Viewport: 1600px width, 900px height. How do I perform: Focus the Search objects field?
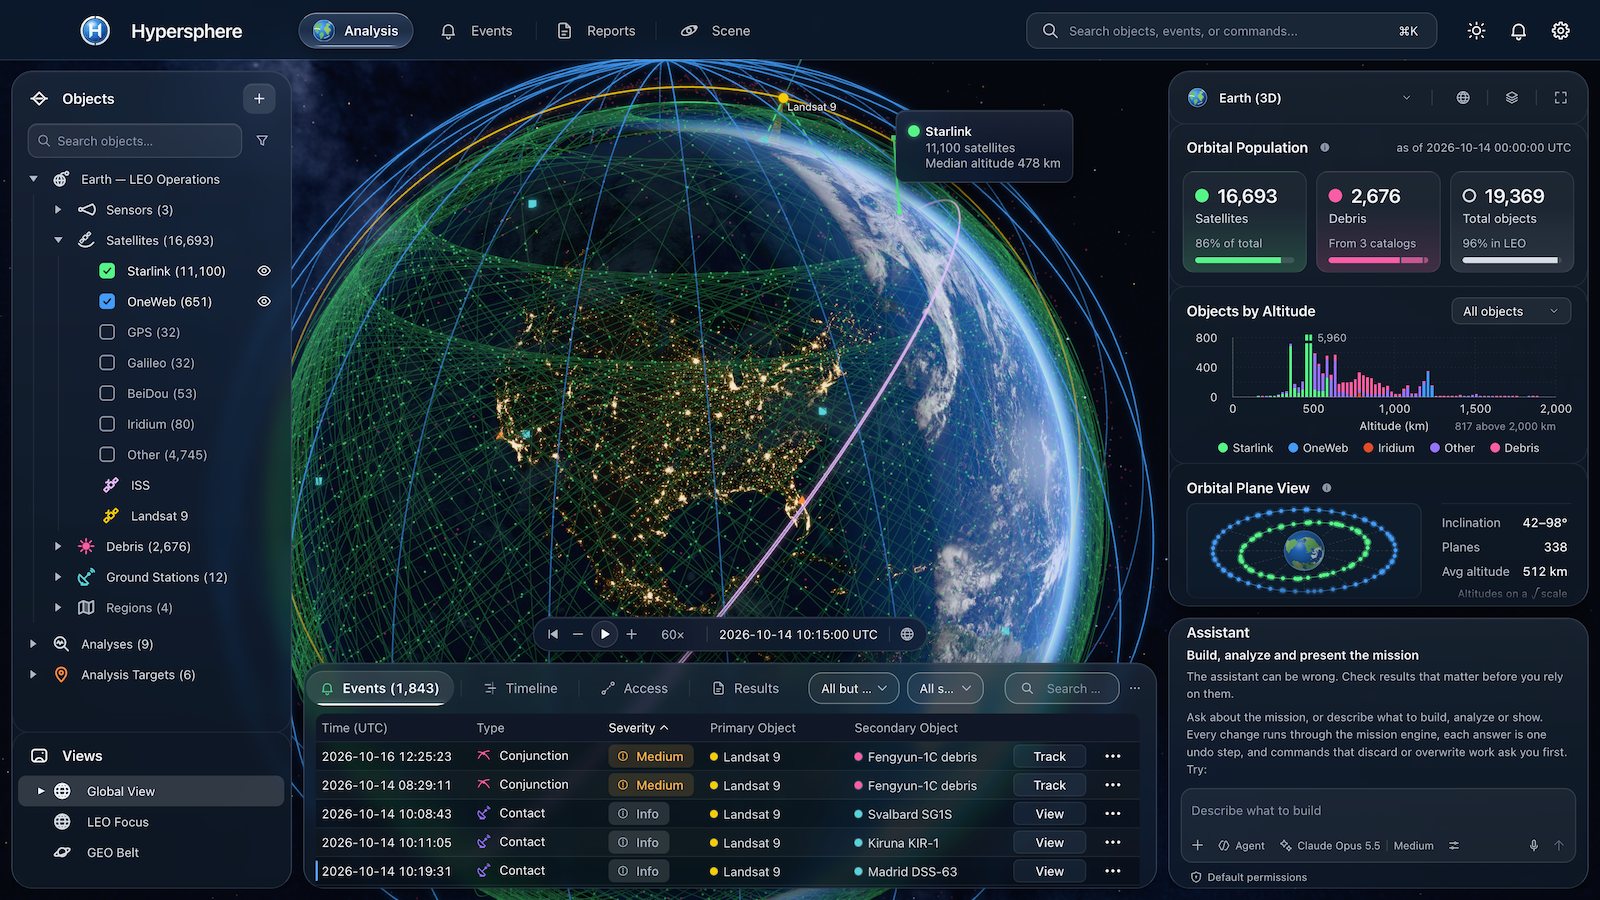135,141
